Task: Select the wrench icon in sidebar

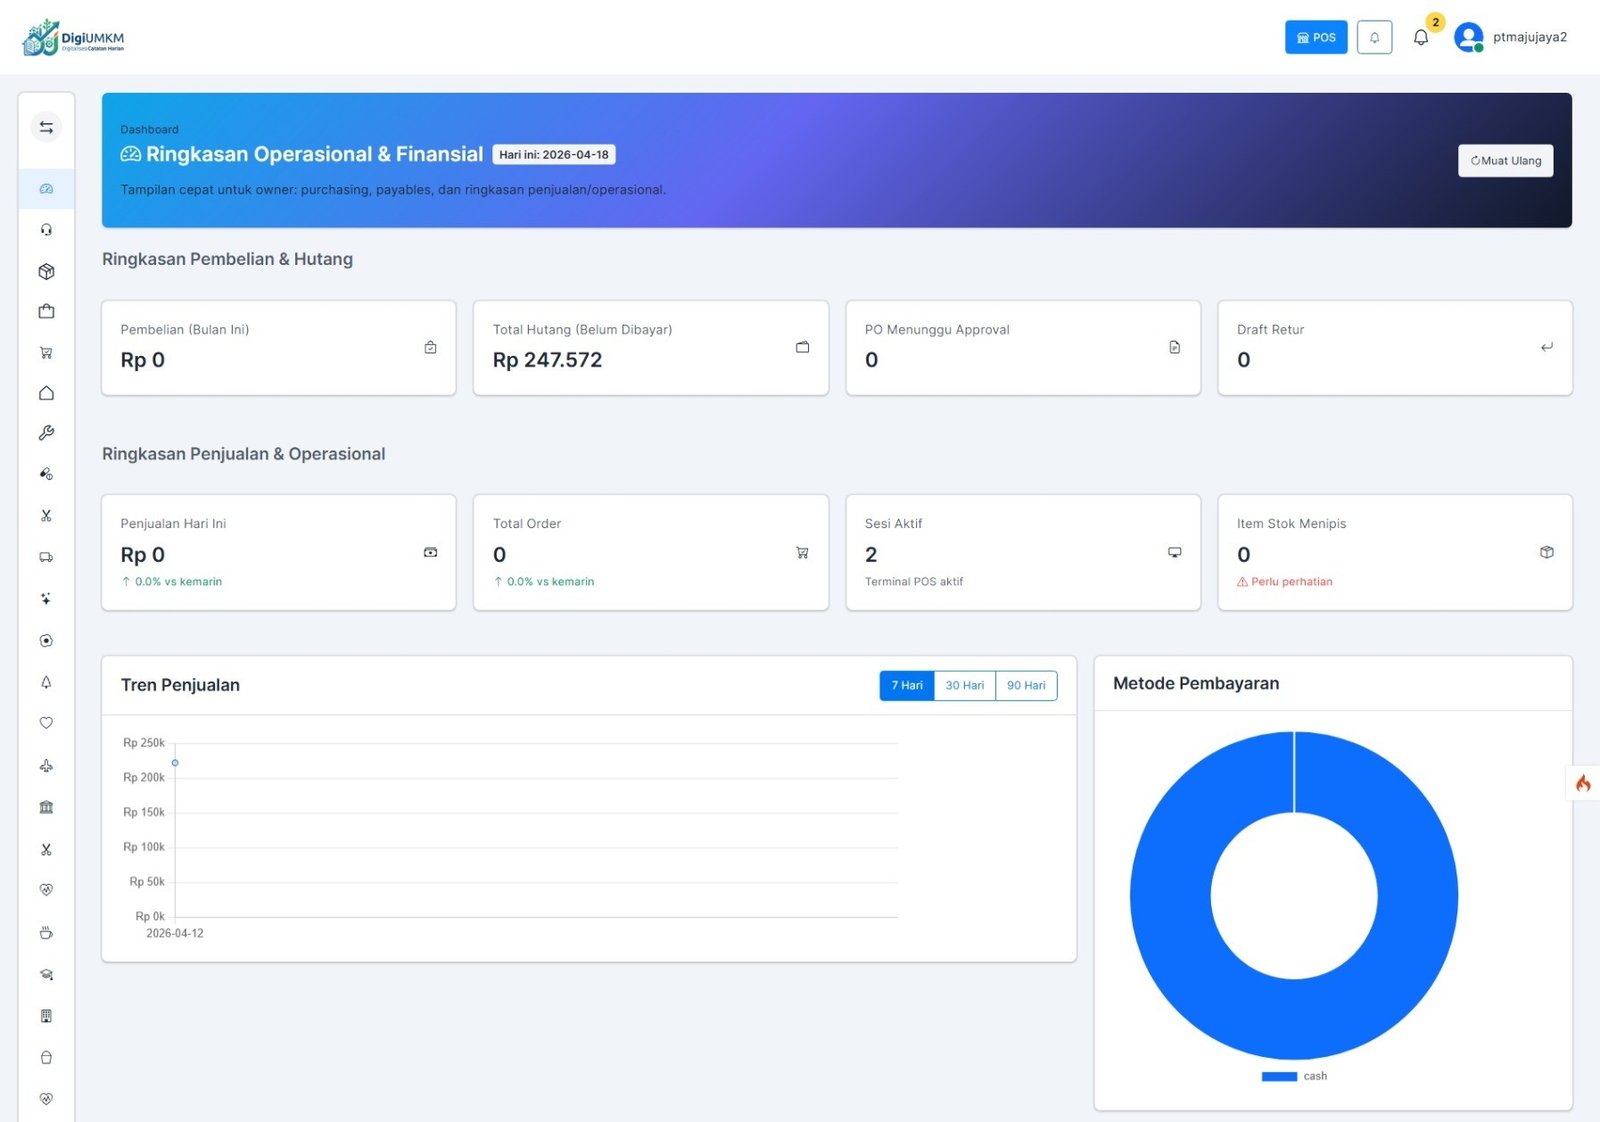Action: point(46,433)
